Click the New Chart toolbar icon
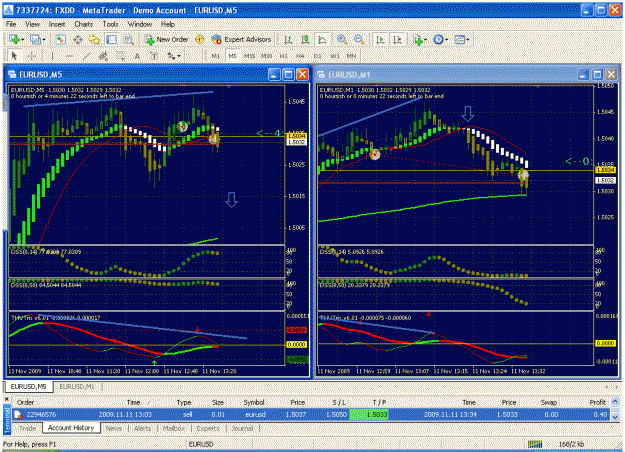This screenshot has height=452, width=625. pyautogui.click(x=14, y=39)
